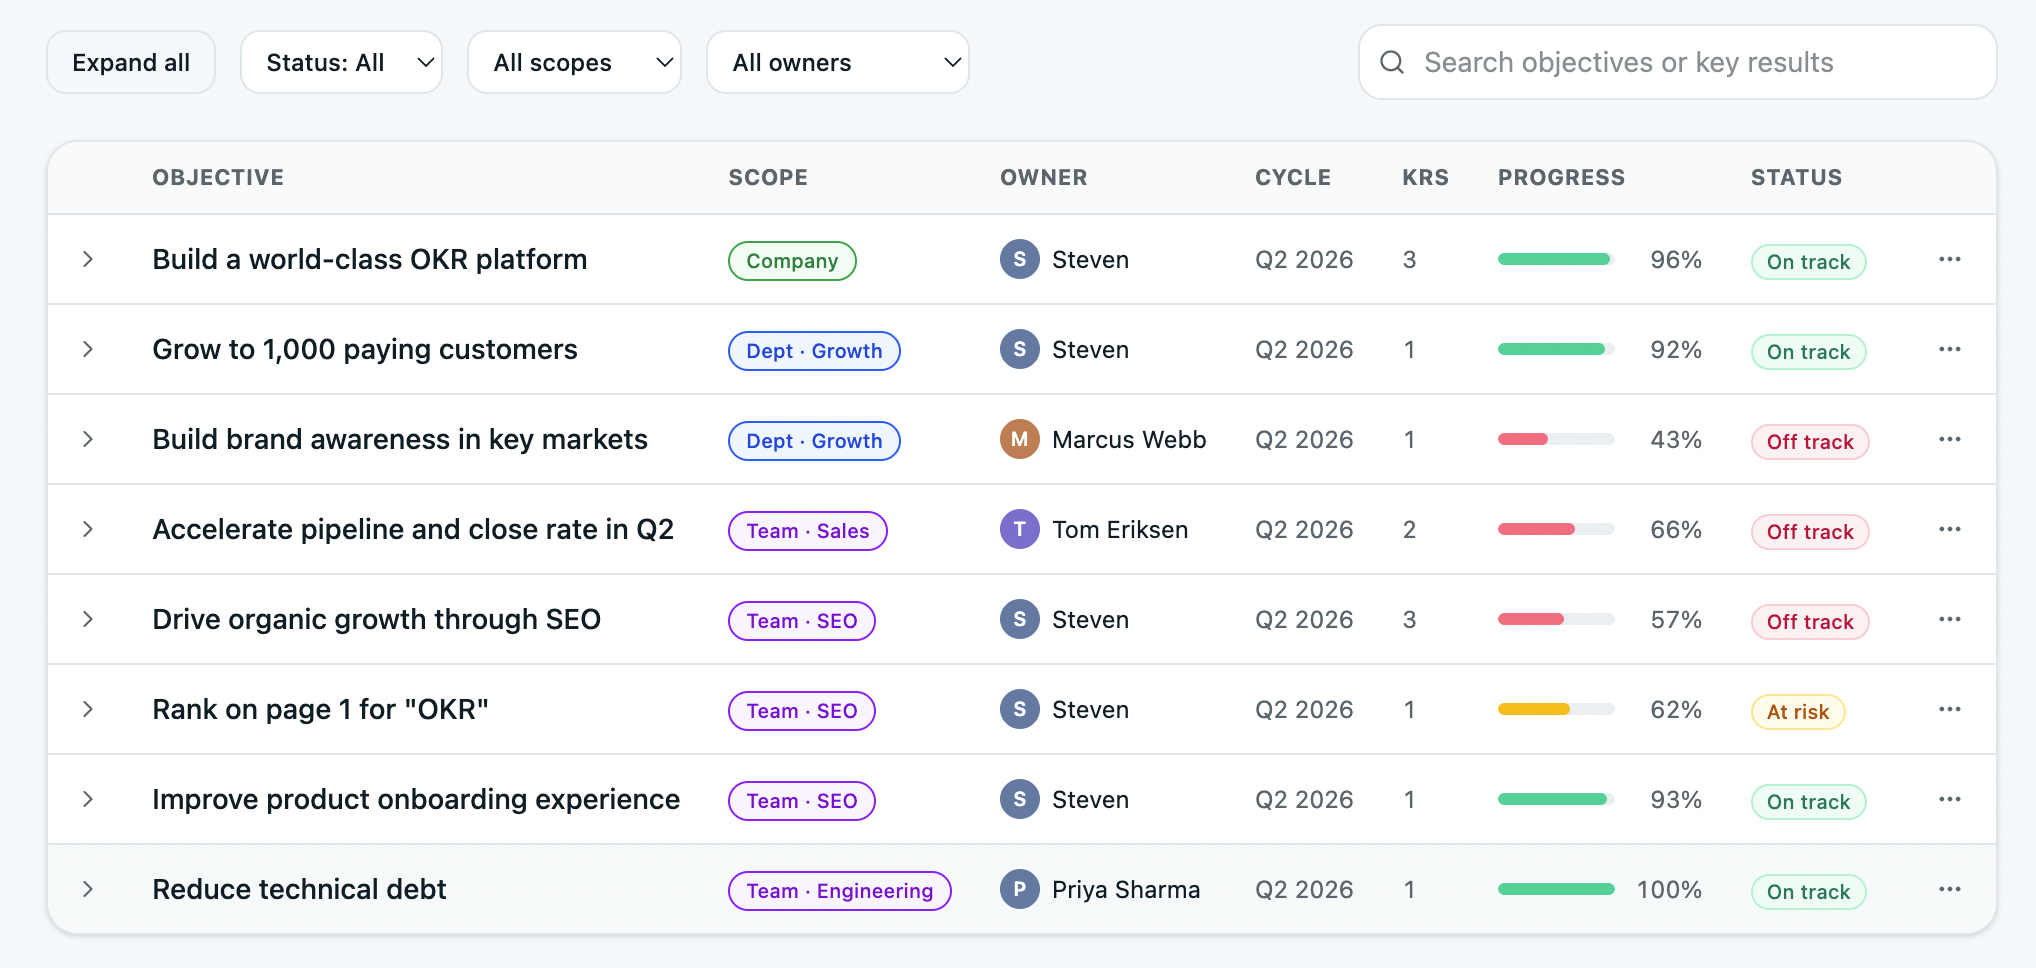Image resolution: width=2036 pixels, height=968 pixels.
Task: Click Team · SEO tag on Drive organic growth row
Action: [x=801, y=621]
